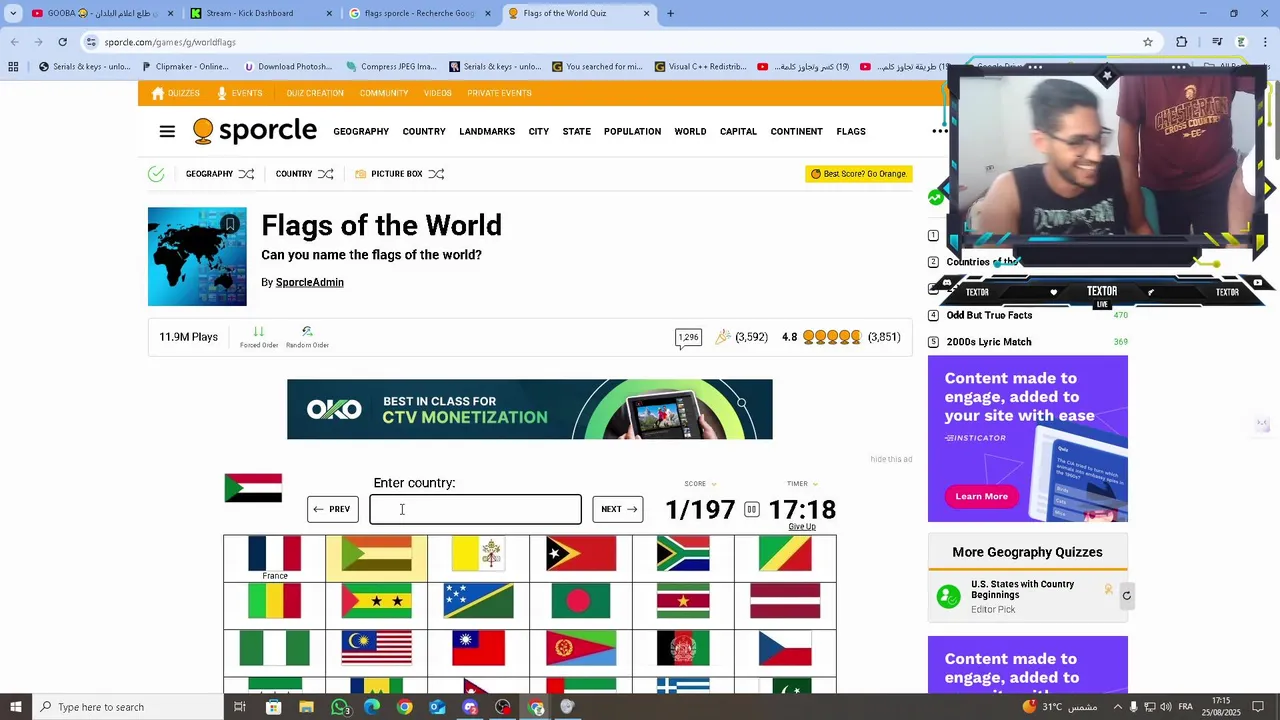Focus the Enter country input field
This screenshot has height=720, width=1280.
pos(475,509)
